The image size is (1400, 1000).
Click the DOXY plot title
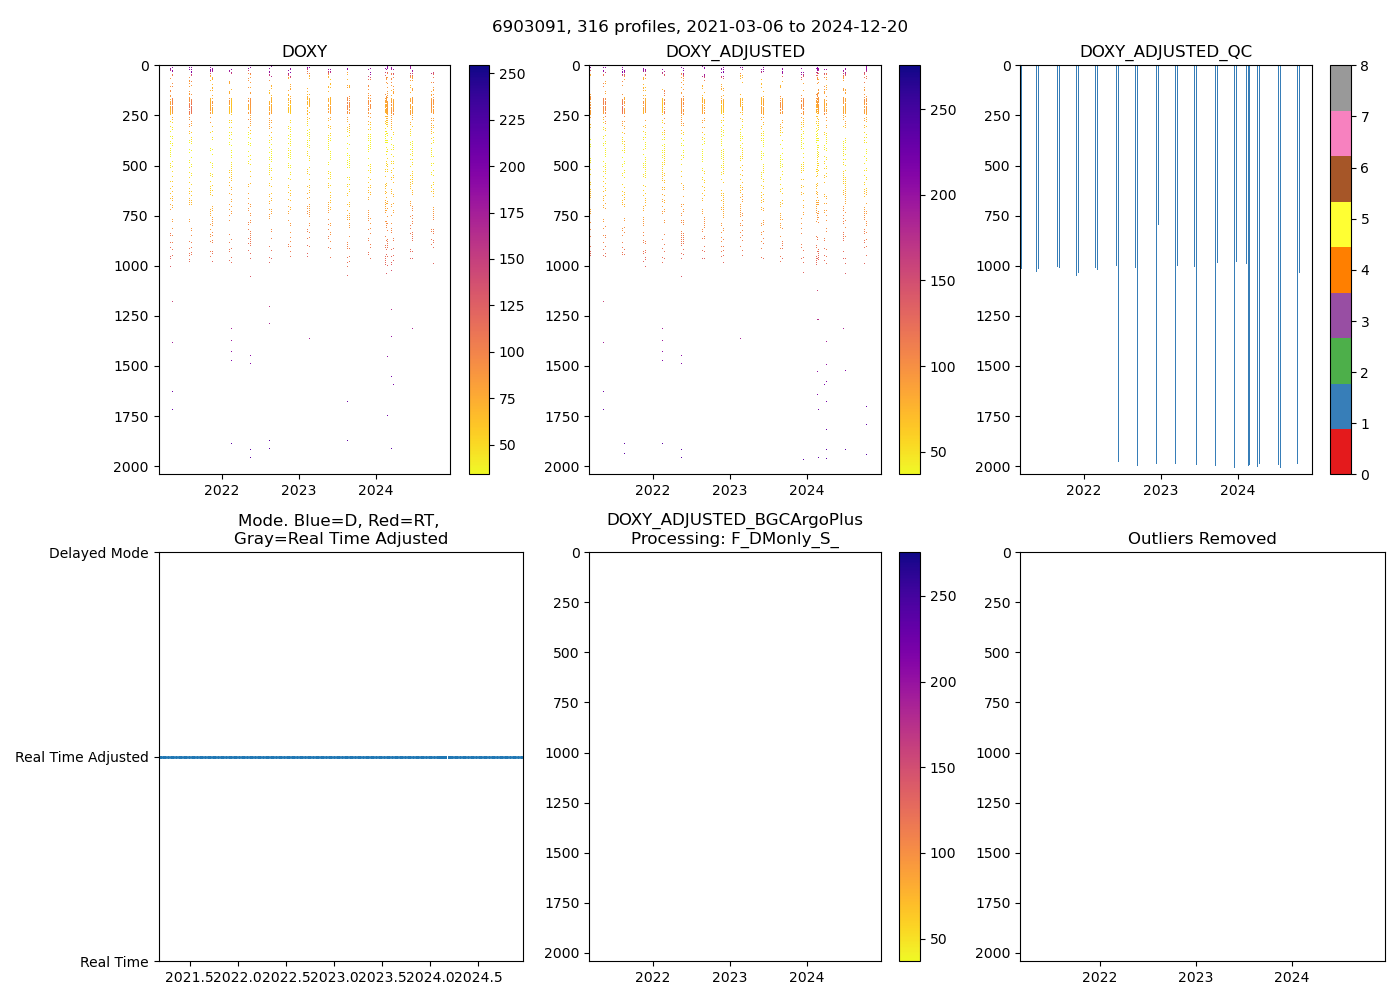[x=304, y=52]
